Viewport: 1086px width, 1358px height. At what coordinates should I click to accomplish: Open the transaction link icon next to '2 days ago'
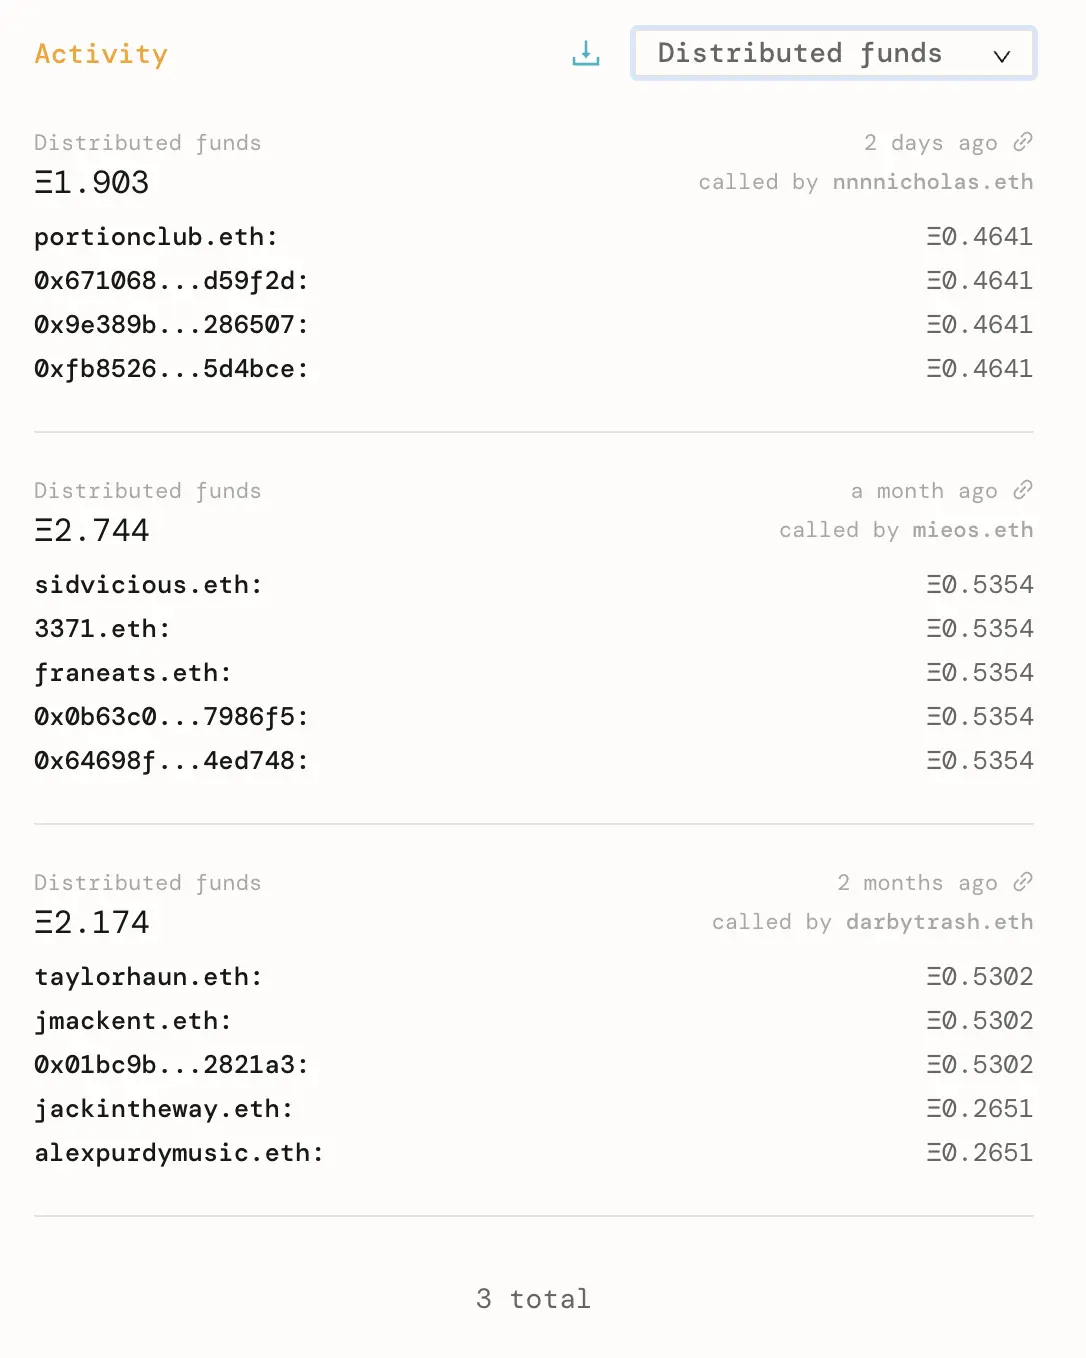point(1023,142)
